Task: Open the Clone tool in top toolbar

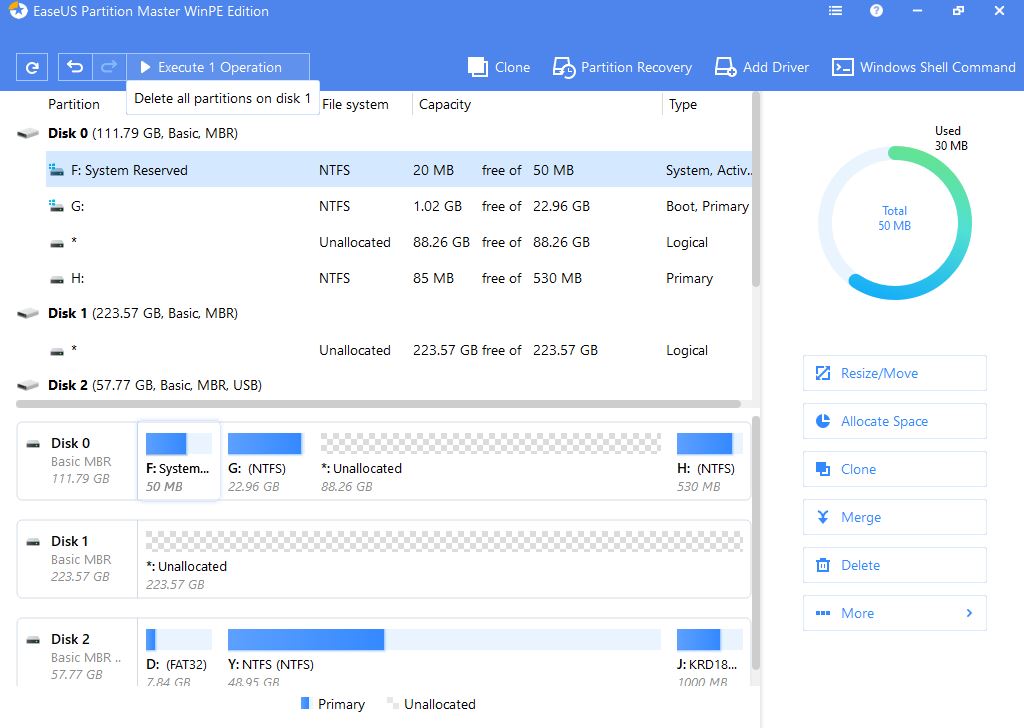Action: (499, 68)
